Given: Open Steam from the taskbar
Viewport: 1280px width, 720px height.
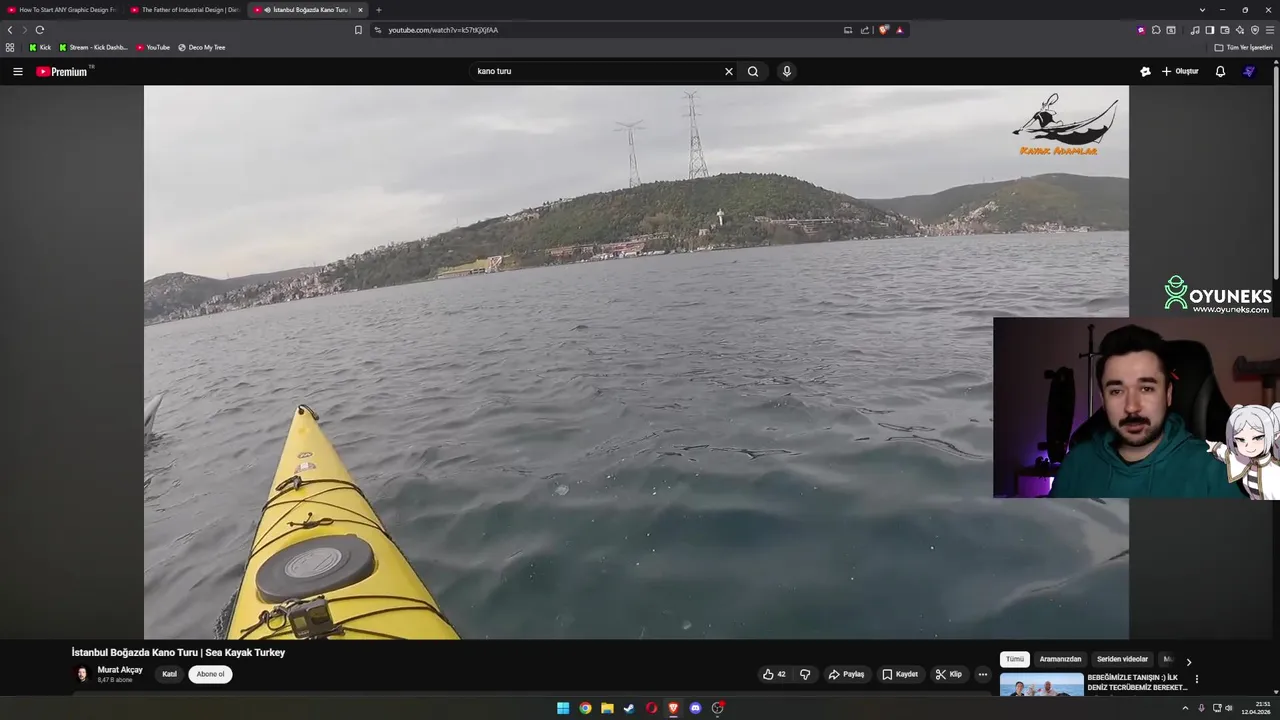Looking at the screenshot, I should point(629,708).
